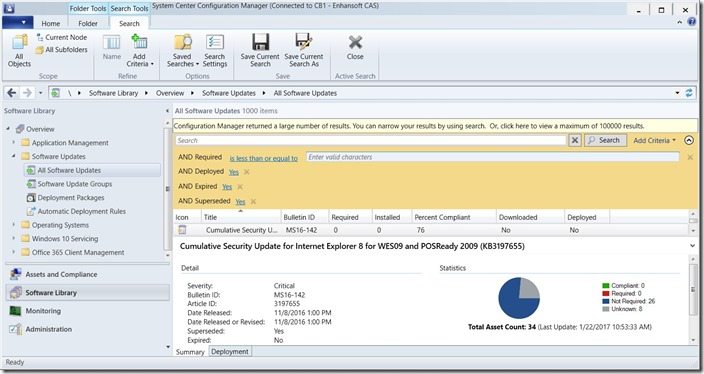This screenshot has width=704, height=374.
Task: Switch to the Home ribbon tab
Action: point(51,23)
